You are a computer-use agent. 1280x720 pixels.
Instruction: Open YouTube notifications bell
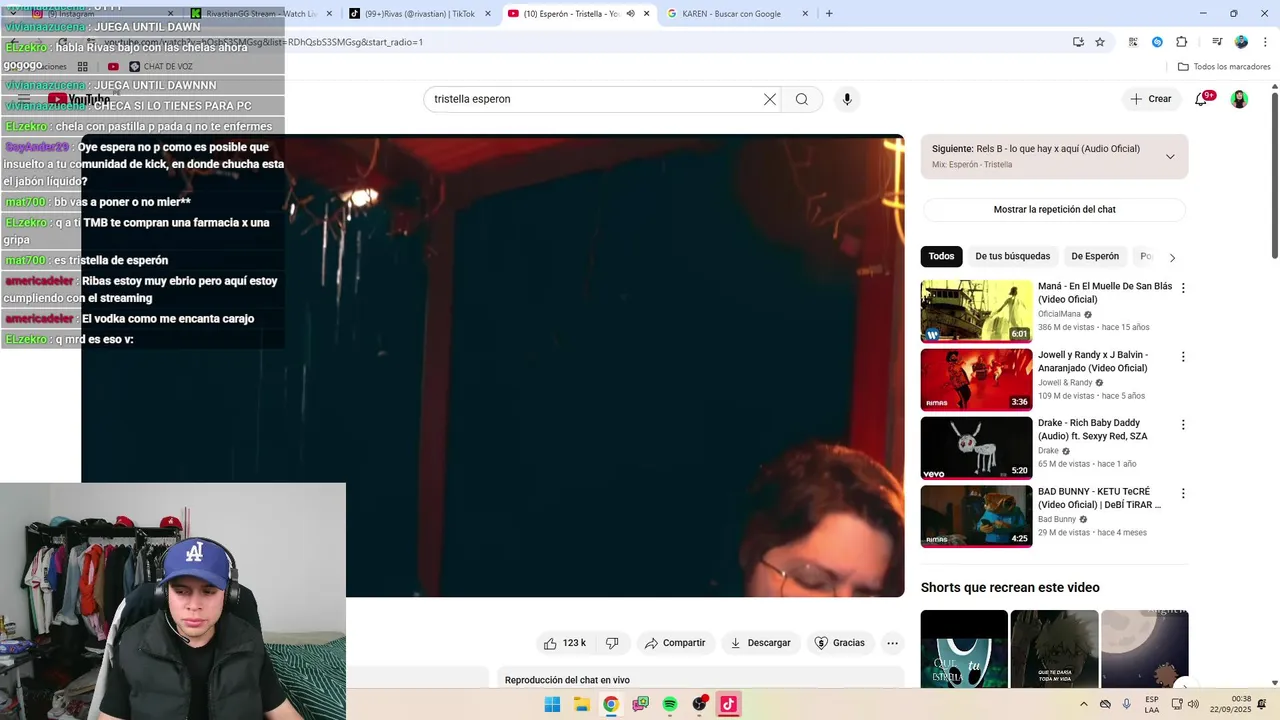tap(1203, 98)
